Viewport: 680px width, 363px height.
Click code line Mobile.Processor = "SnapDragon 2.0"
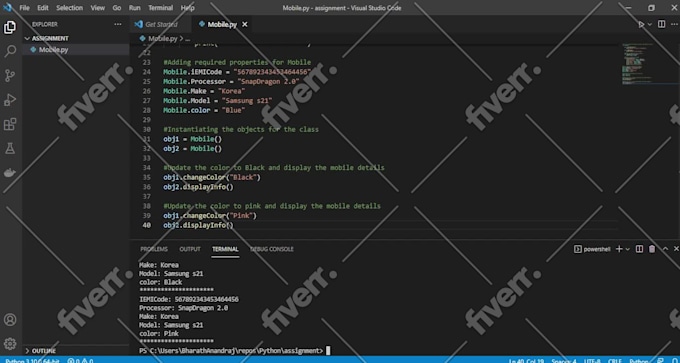coord(231,82)
